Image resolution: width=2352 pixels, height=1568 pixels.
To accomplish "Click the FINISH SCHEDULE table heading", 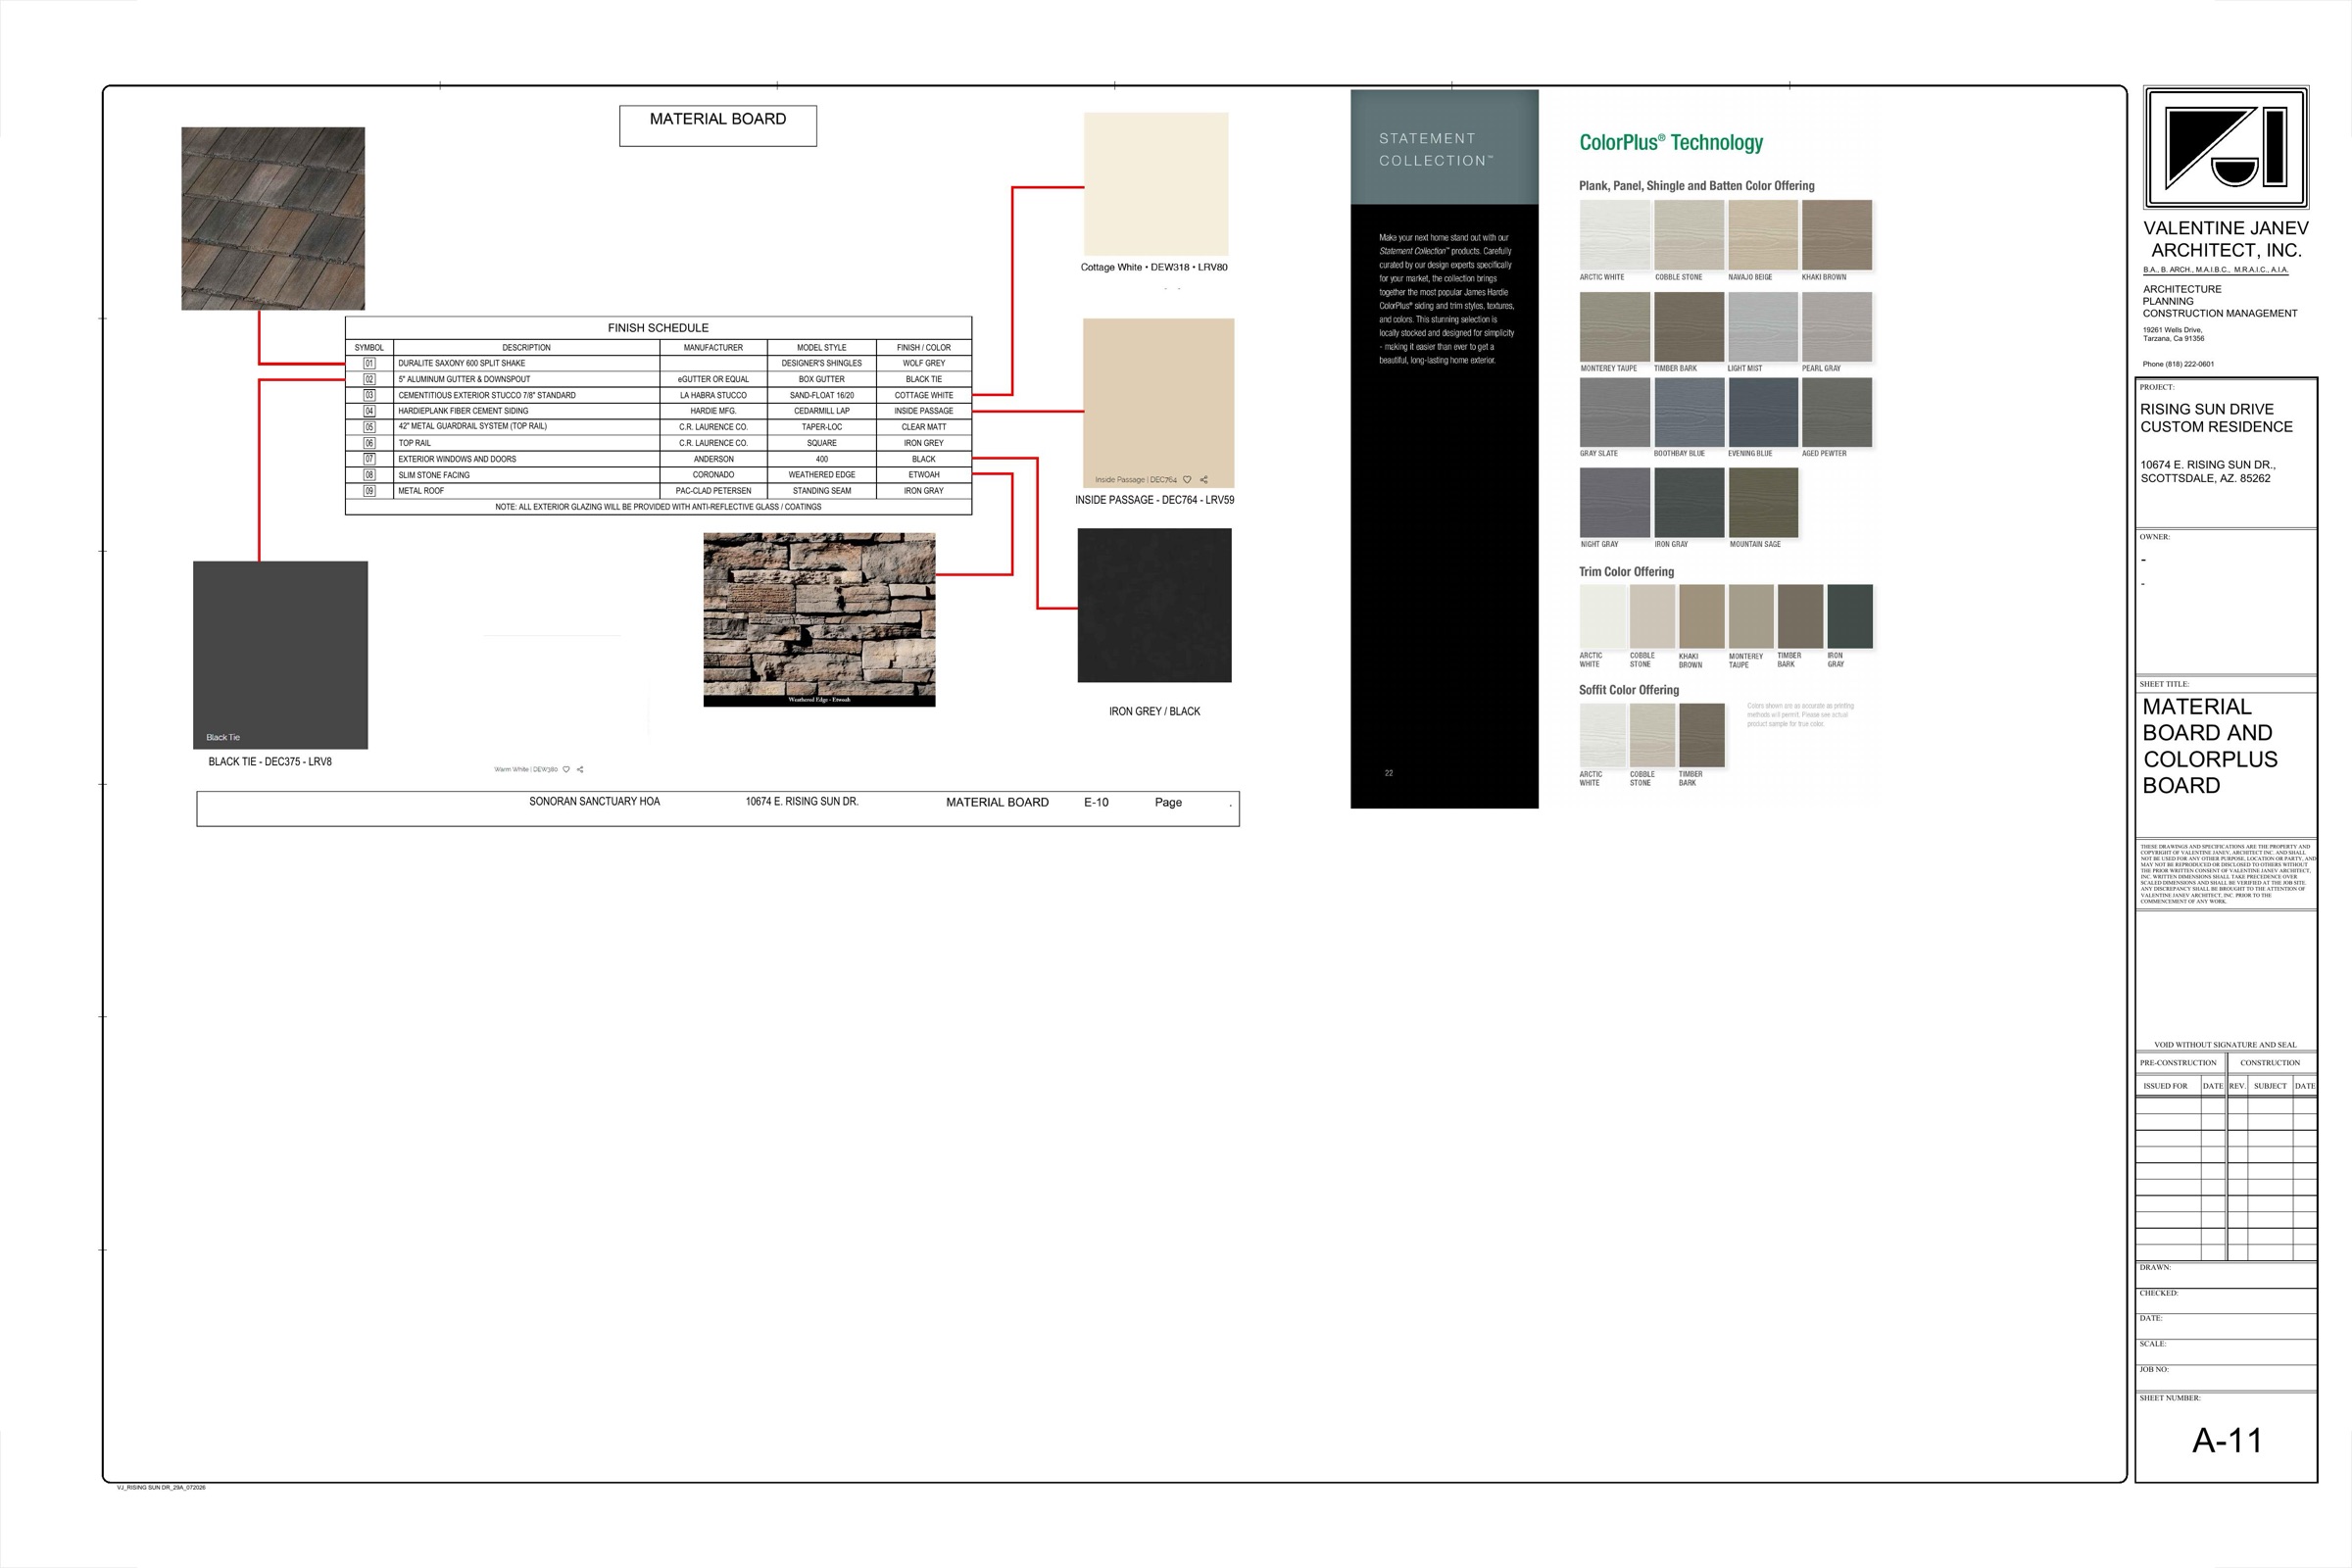I will (658, 328).
